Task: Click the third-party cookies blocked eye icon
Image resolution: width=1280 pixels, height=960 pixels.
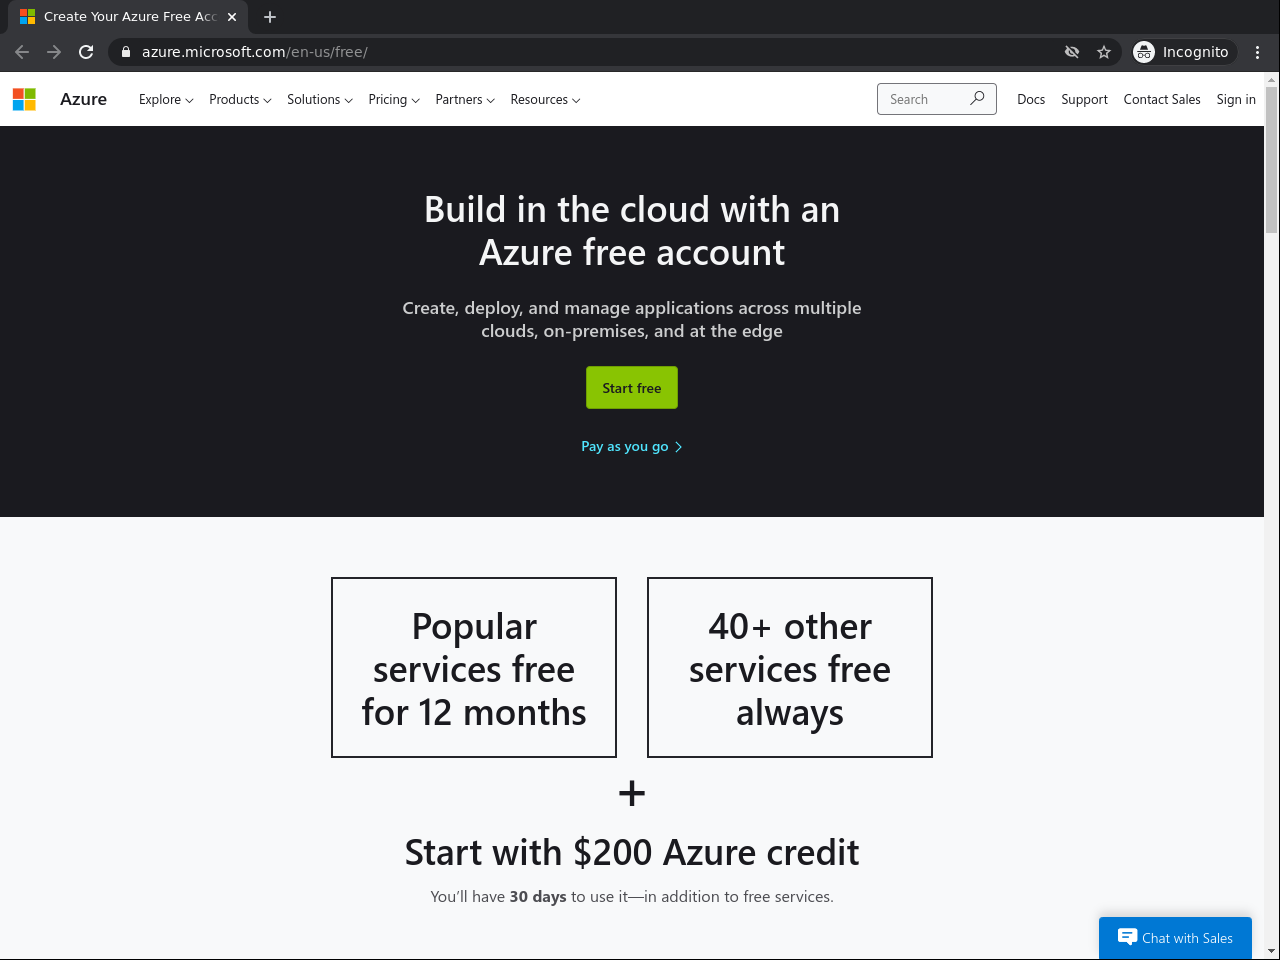Action: click(1072, 52)
